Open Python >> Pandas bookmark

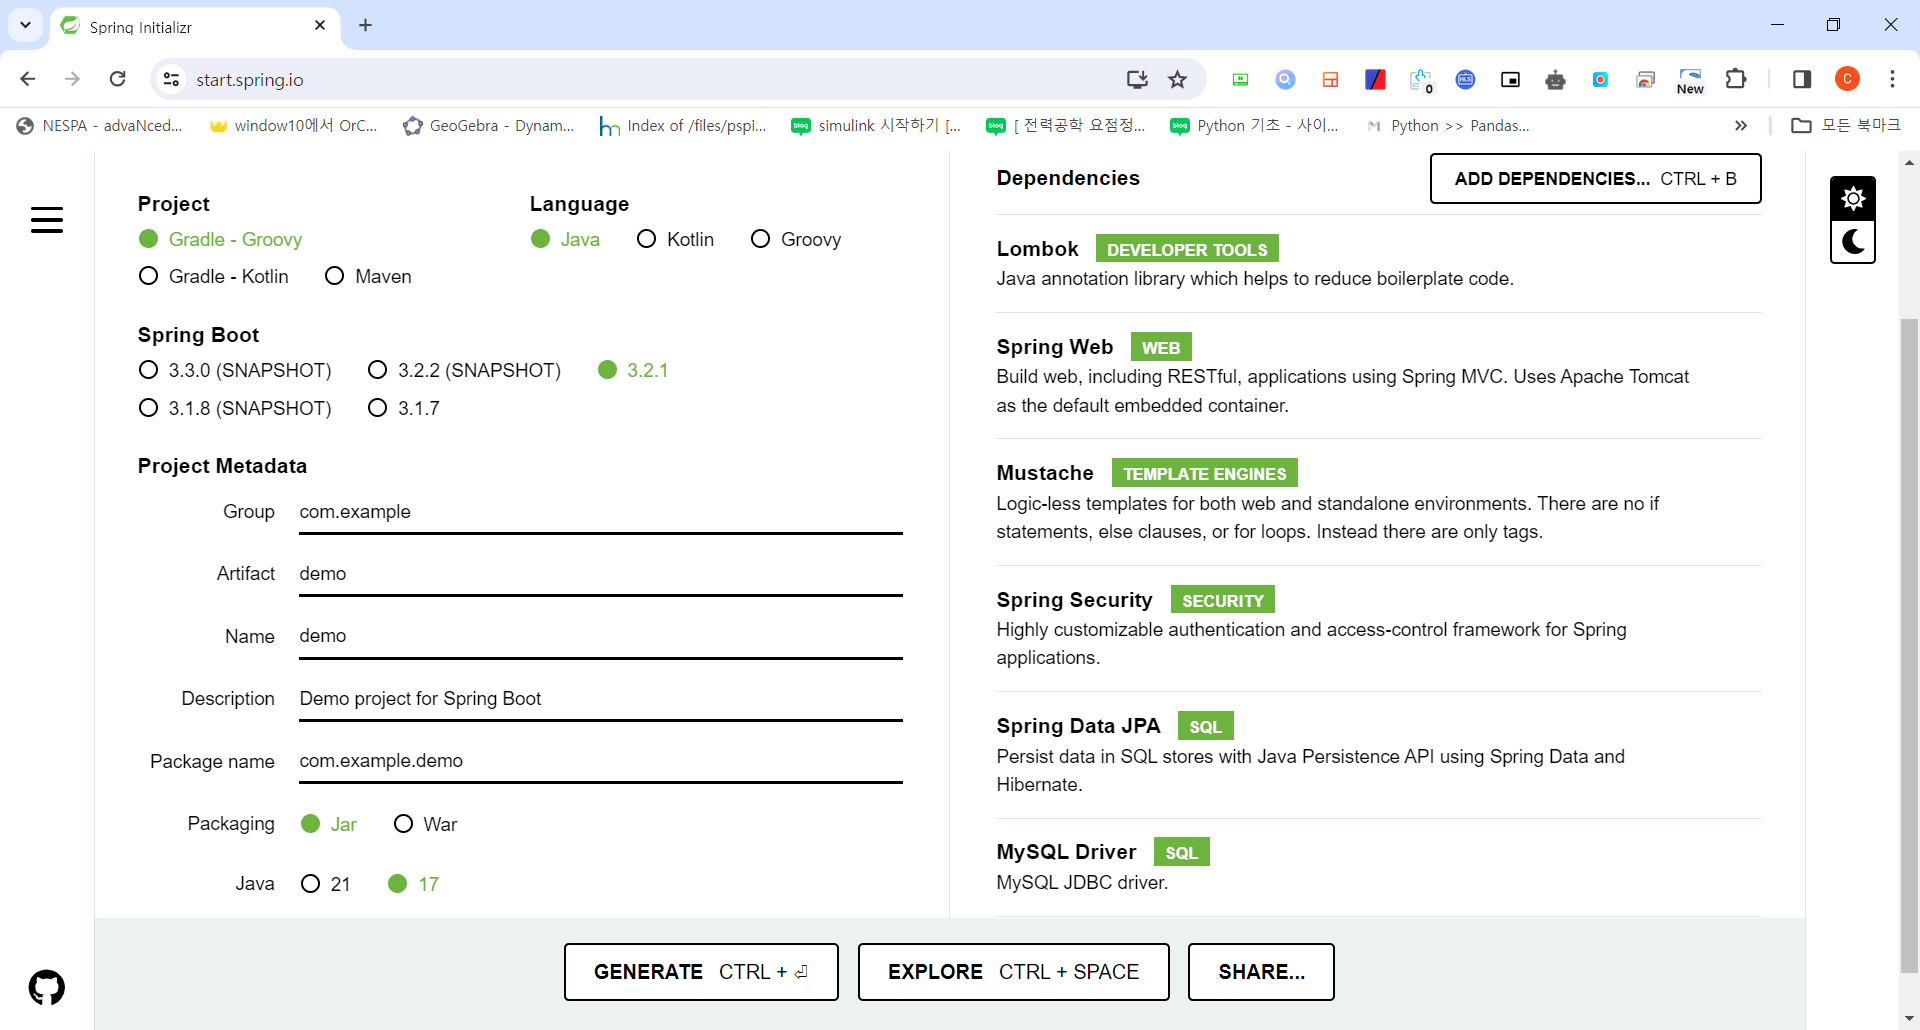point(1448,125)
